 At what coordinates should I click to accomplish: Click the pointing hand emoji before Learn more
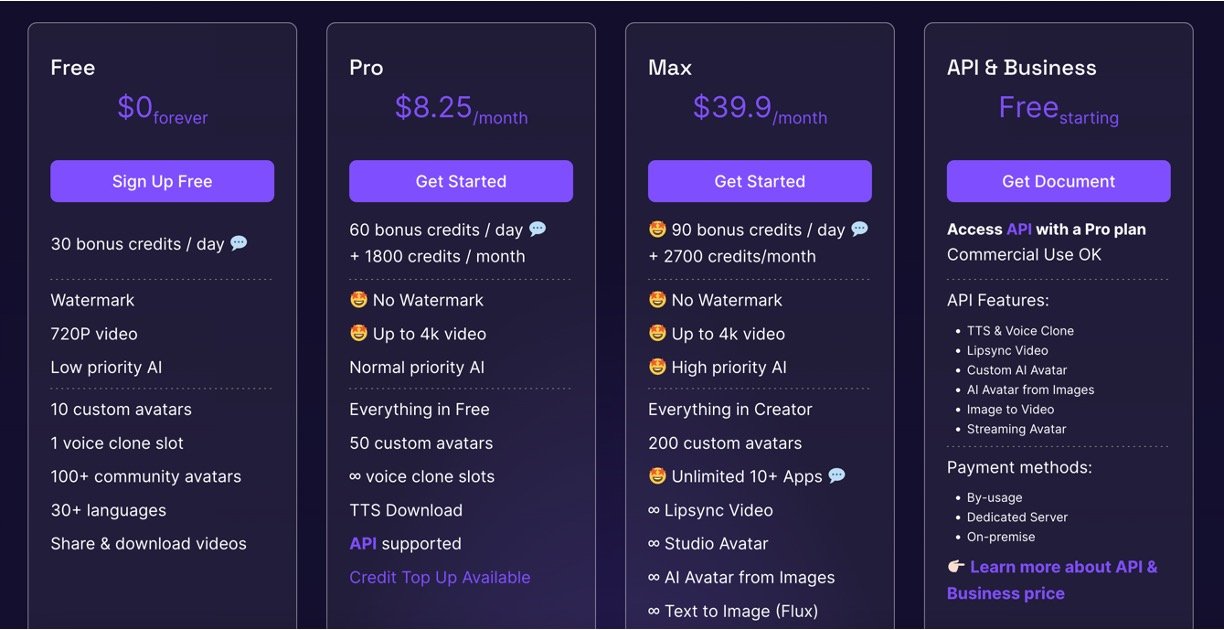click(956, 567)
